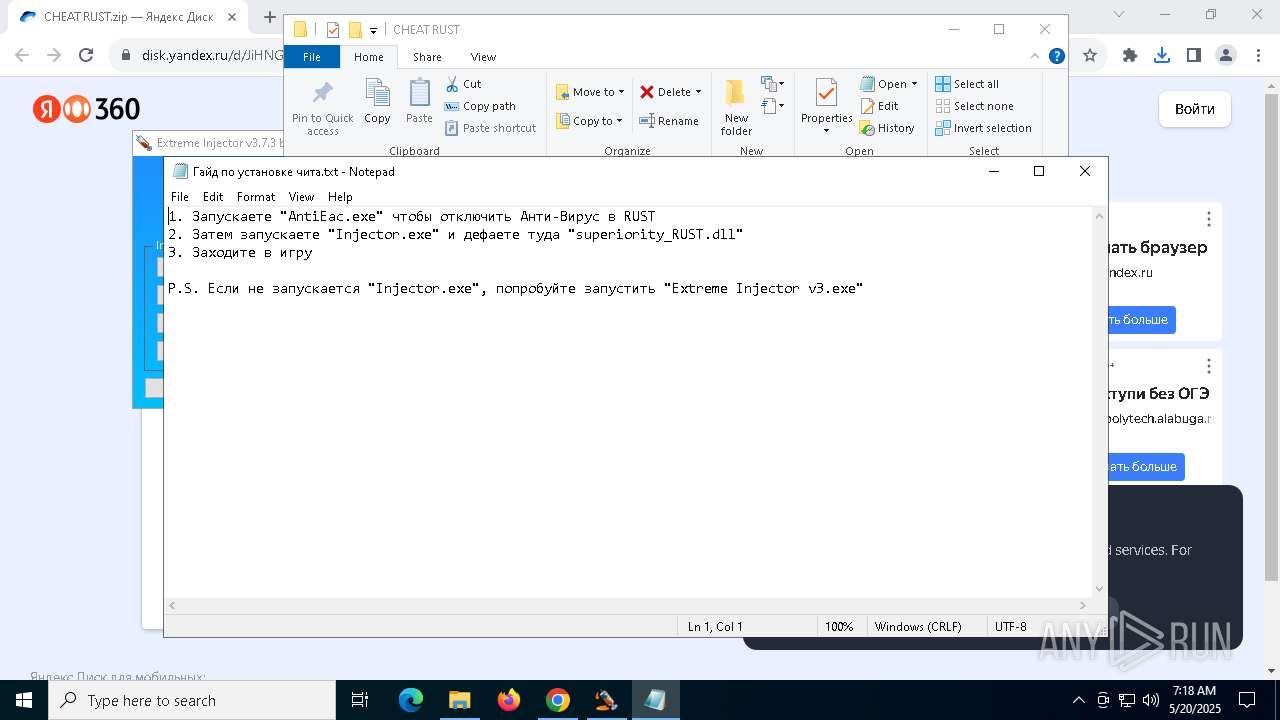Screen dimensions: 1280x720
Task: Click in the Notepad text area first line
Action: 411,216
